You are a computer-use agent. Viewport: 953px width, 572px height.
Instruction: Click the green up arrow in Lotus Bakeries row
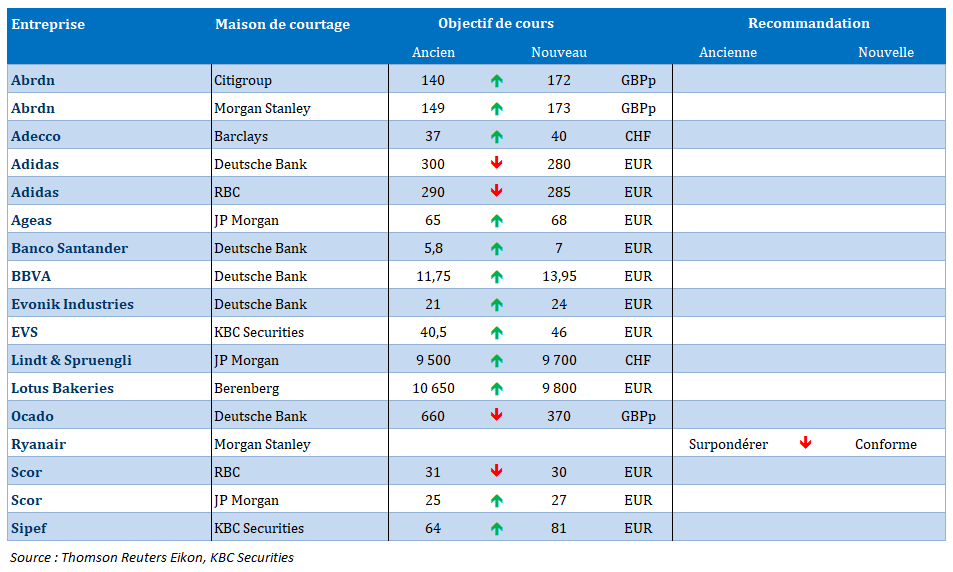tap(497, 388)
